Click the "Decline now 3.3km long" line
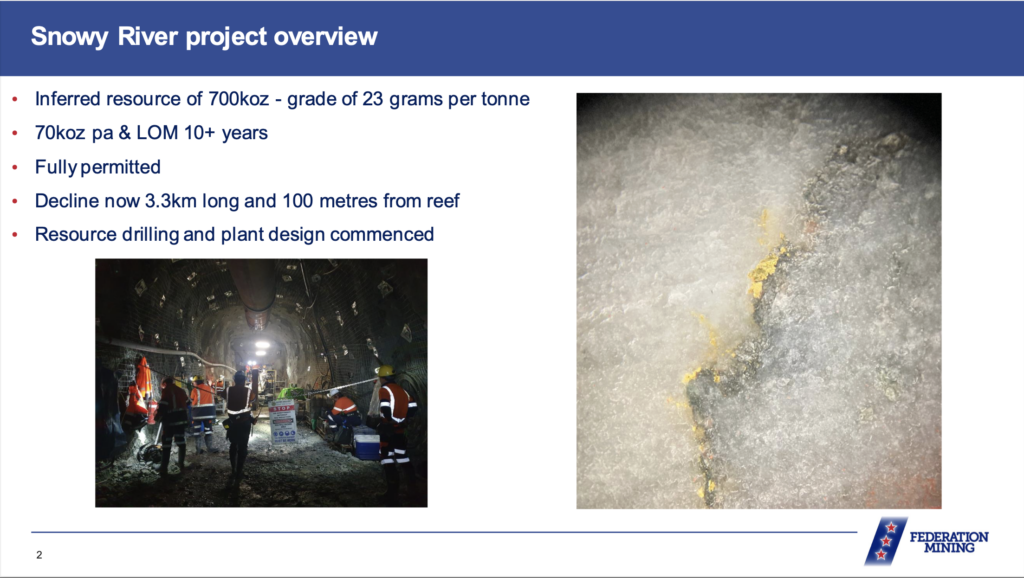1024x578 pixels. click(x=247, y=201)
